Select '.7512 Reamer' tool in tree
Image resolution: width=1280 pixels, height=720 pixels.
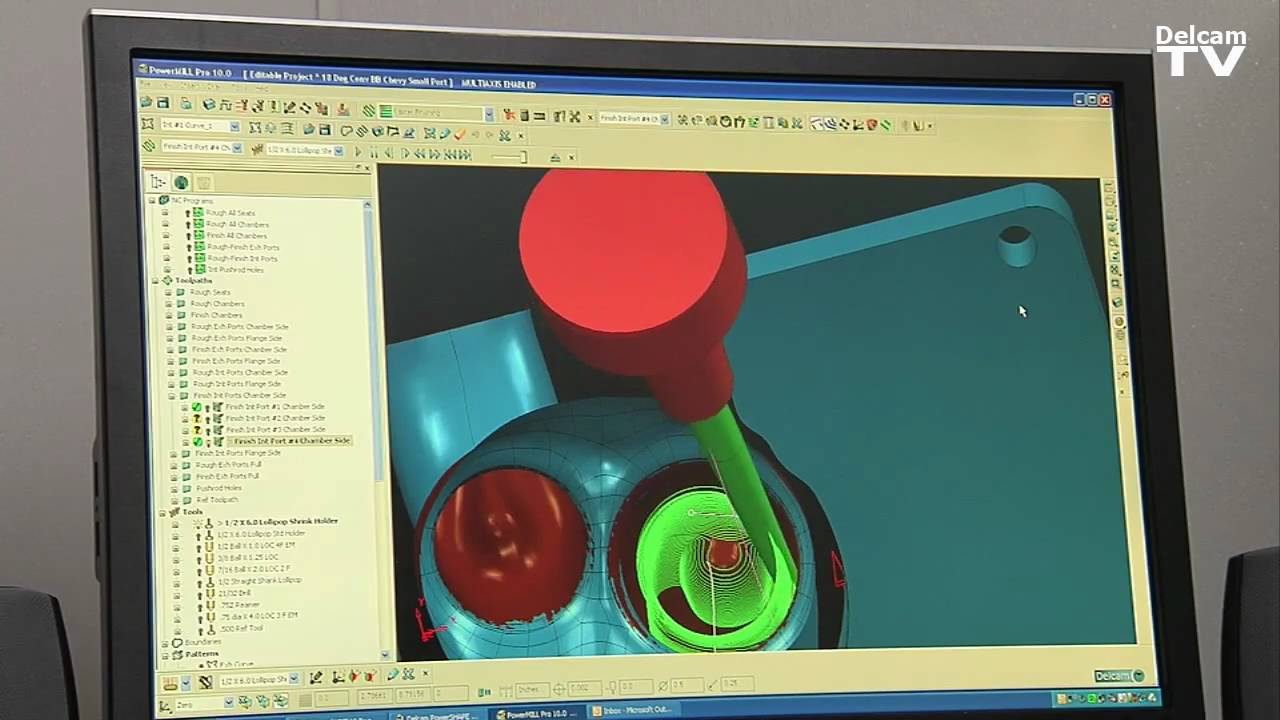240,605
